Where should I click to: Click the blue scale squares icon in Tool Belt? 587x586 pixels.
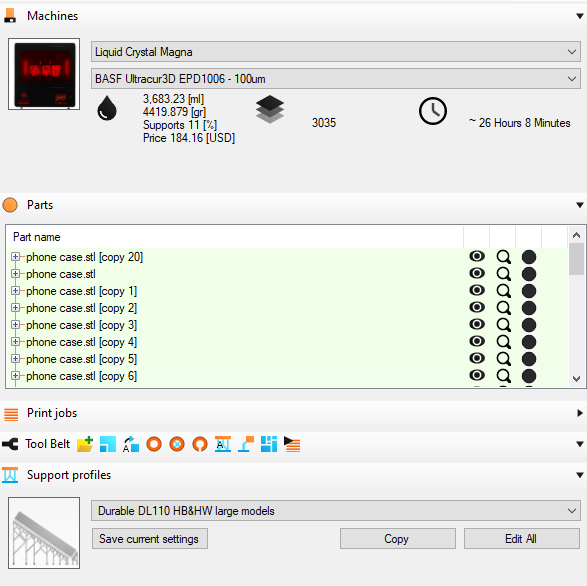click(108, 444)
